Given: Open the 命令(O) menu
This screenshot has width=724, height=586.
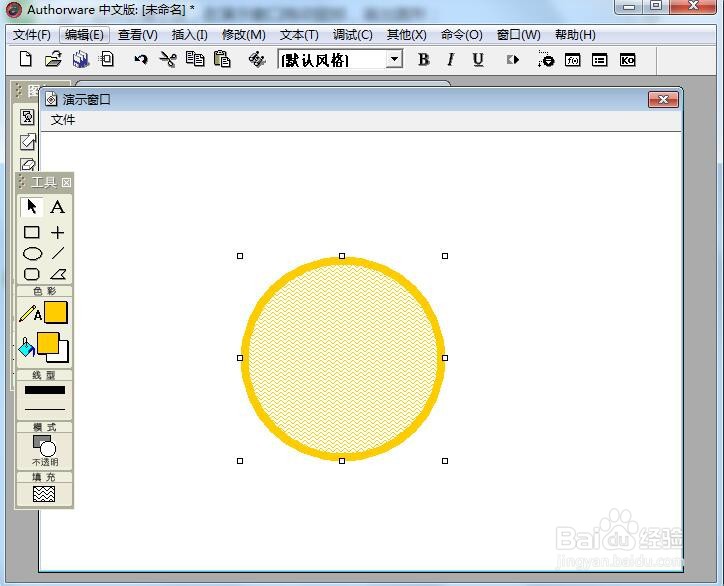Looking at the screenshot, I should coord(461,35).
